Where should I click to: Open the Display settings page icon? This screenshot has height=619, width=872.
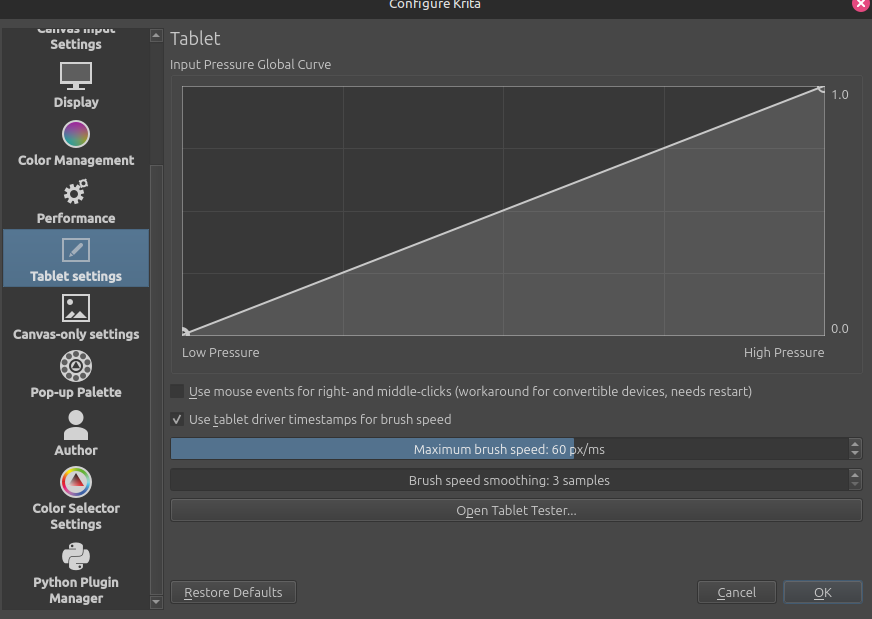tap(76, 75)
